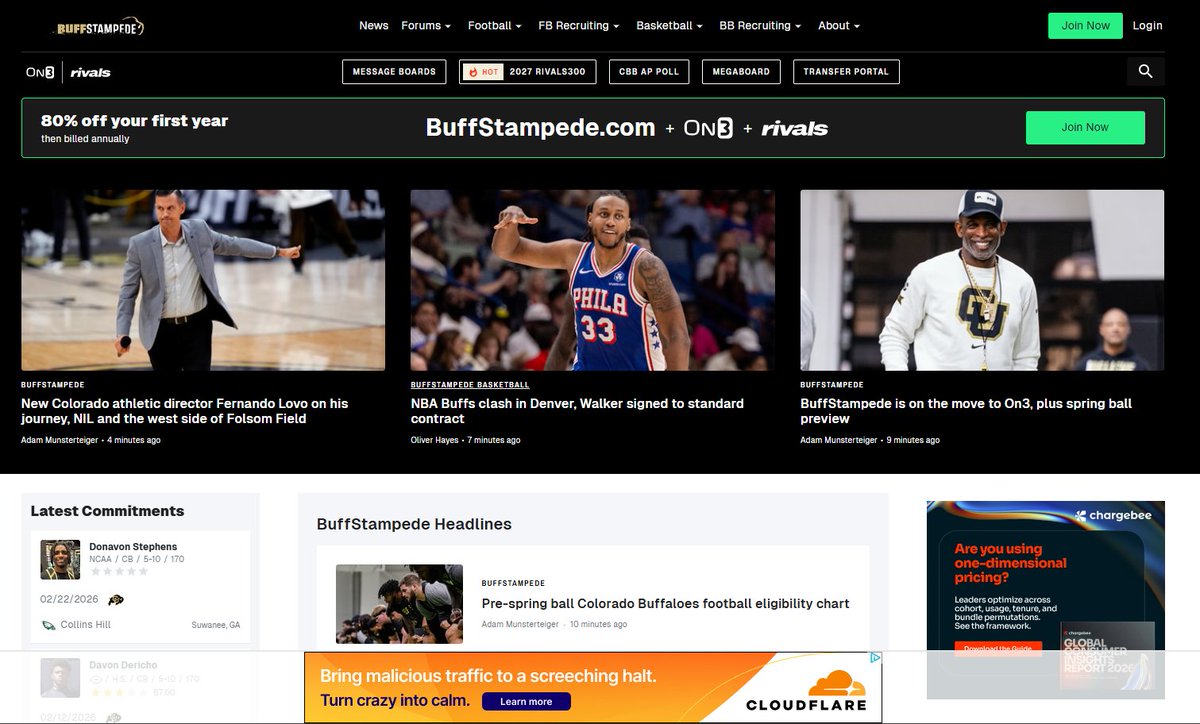Open Fernando Lovo article photo
This screenshot has width=1200, height=724.
tap(203, 280)
